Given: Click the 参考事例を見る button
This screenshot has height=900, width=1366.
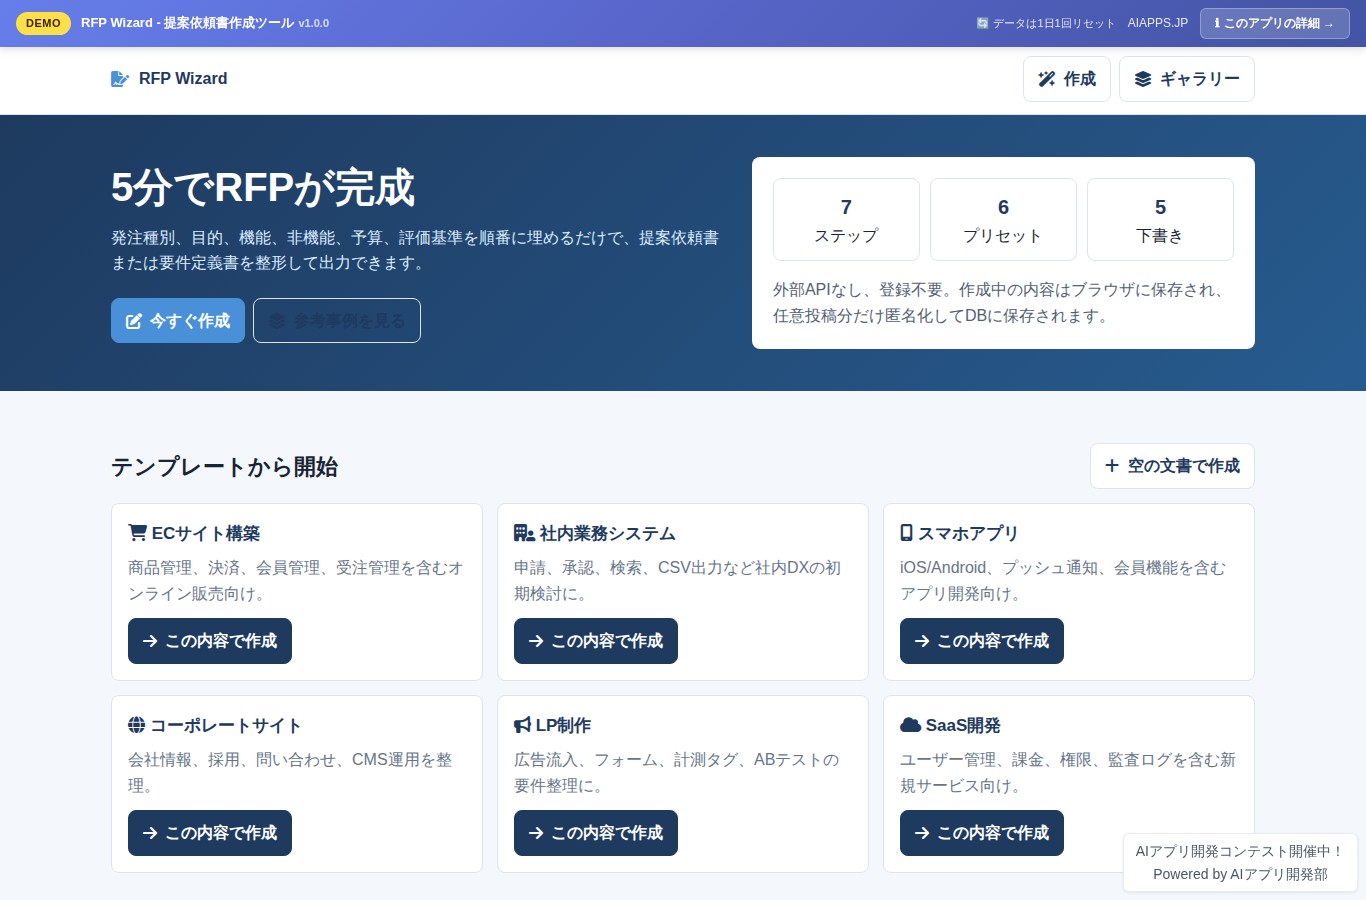Looking at the screenshot, I should [x=337, y=321].
